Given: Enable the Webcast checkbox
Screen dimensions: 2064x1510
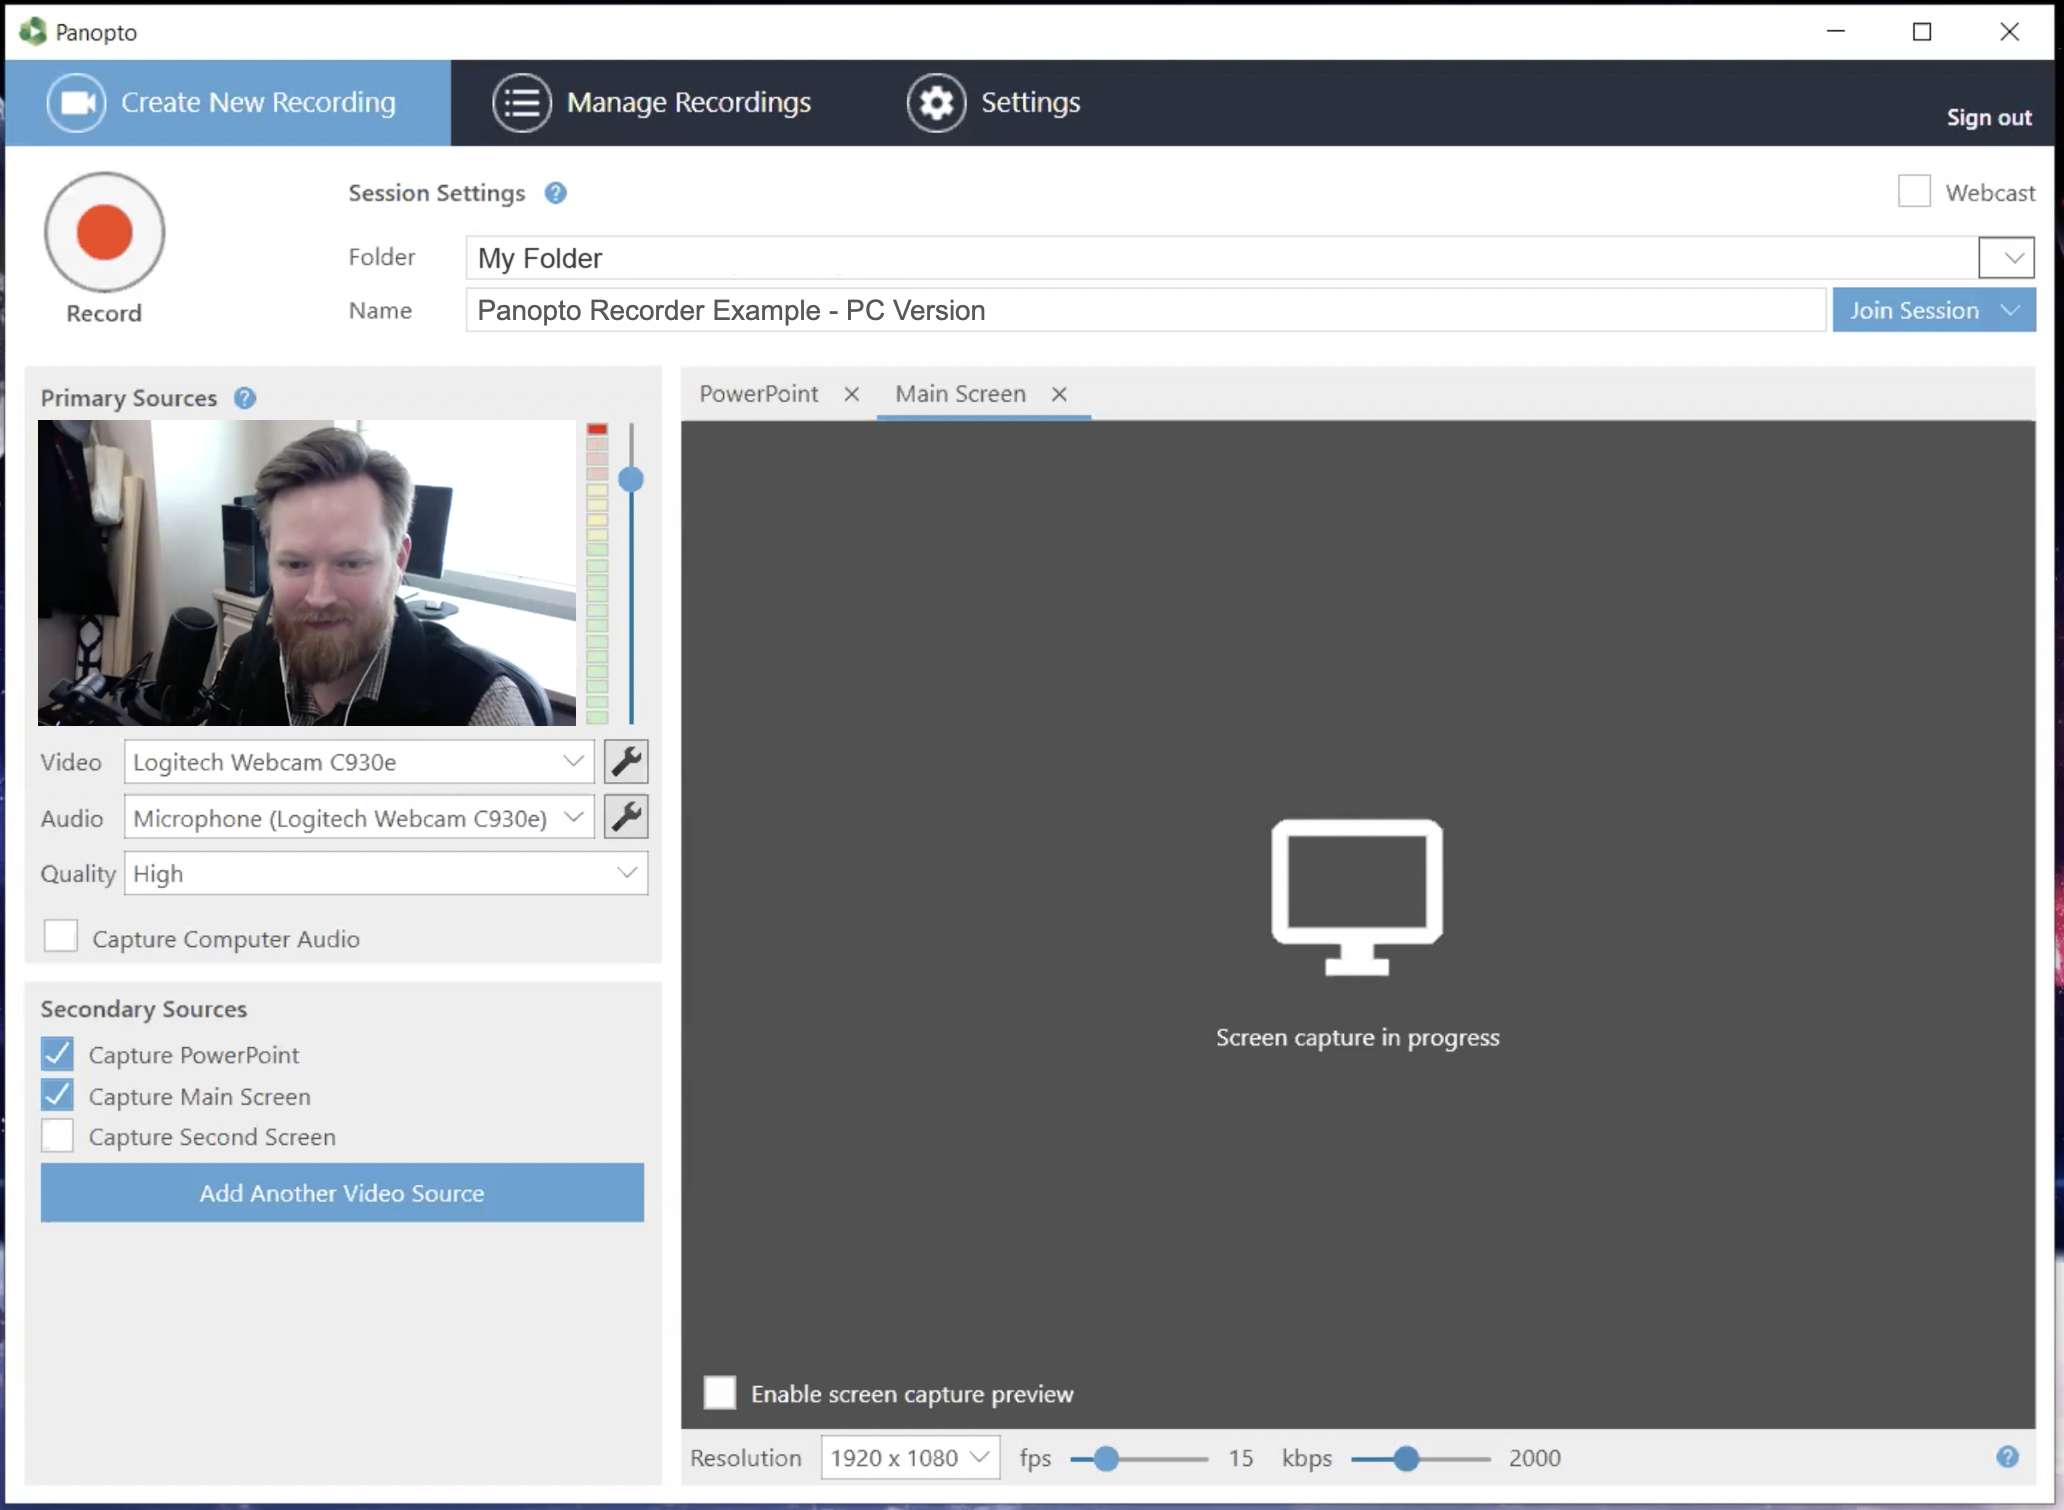Looking at the screenshot, I should click(x=1913, y=191).
